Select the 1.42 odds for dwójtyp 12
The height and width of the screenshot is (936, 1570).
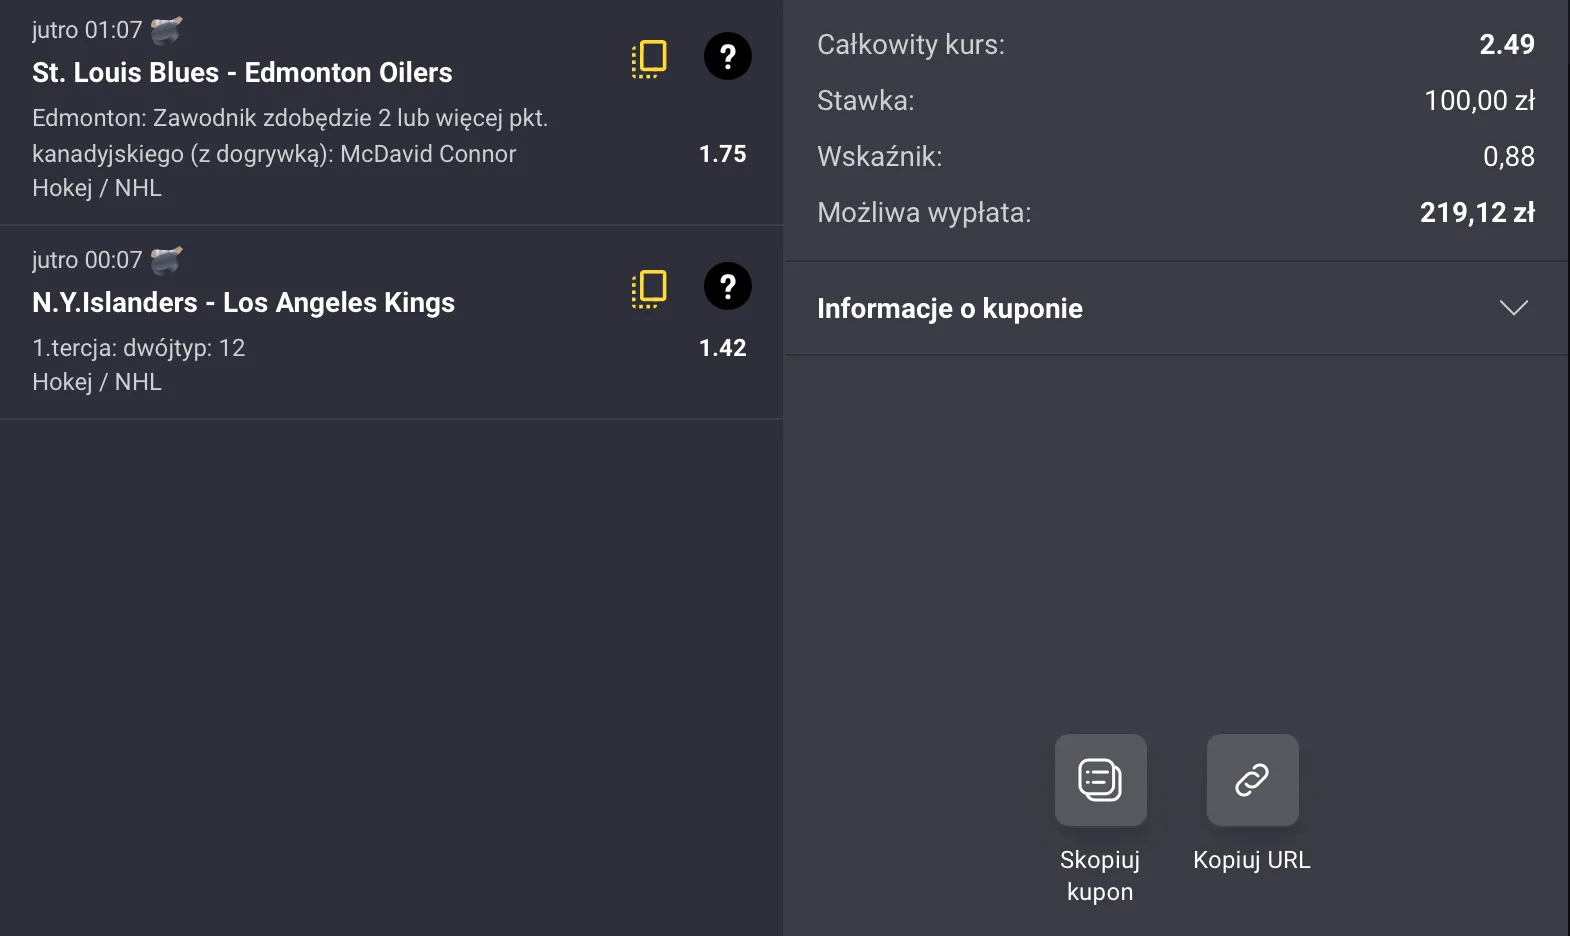(722, 348)
